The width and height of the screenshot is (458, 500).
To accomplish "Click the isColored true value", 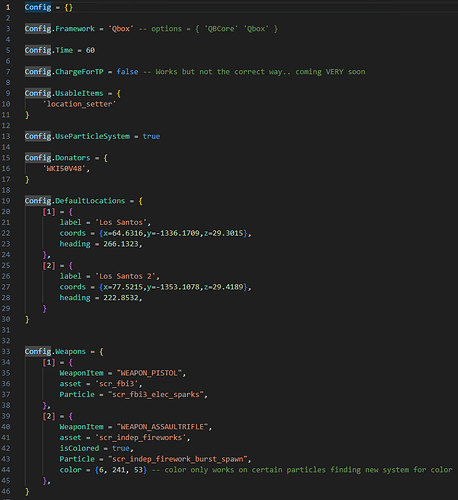I will click(121, 448).
